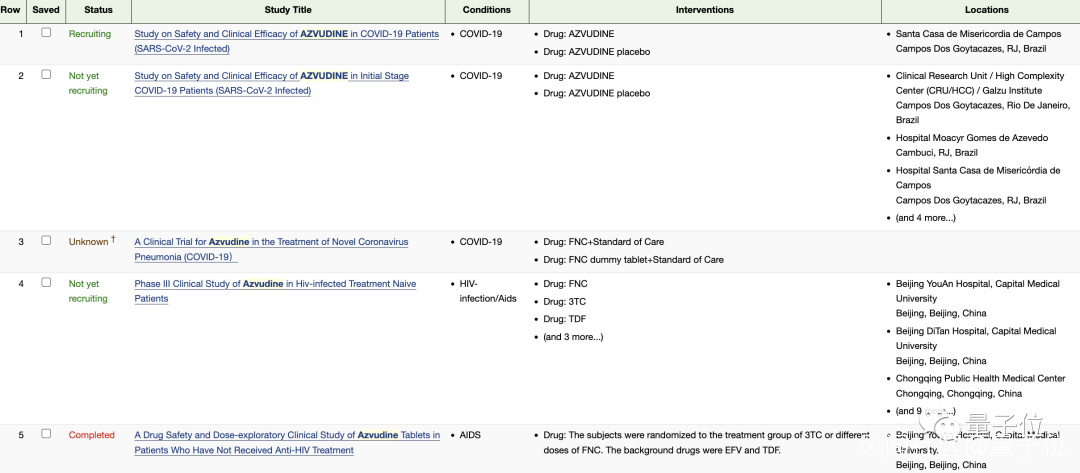The image size is (1080, 473).
Task: Select the 'AIDS' condition in row 5
Action: 470,435
